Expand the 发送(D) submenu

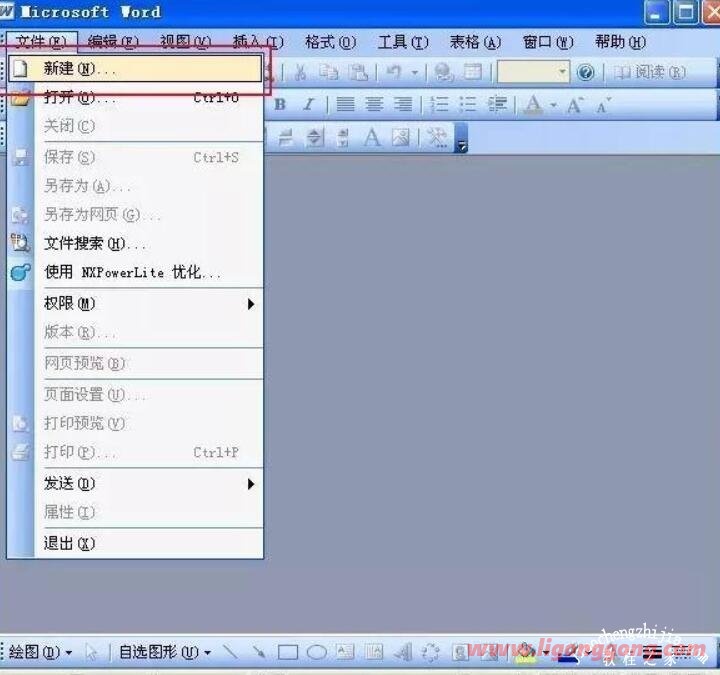(135, 484)
